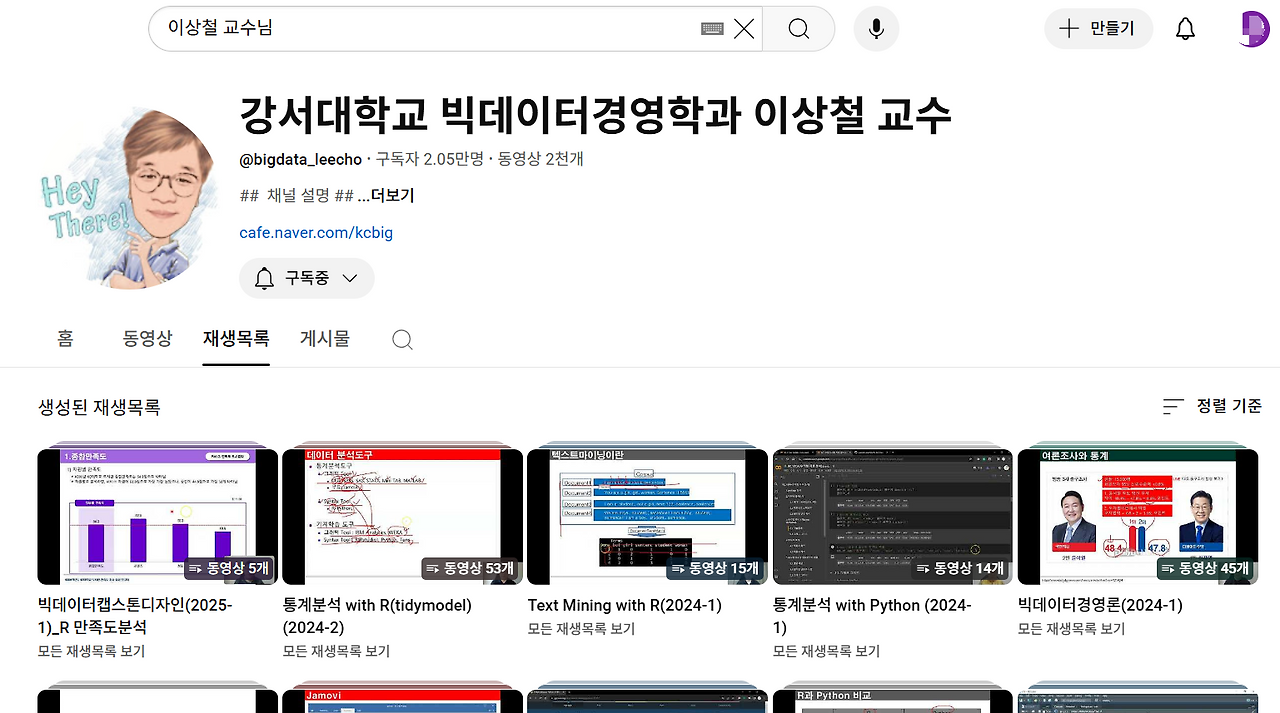Expand the channel description with 더보기

389,195
